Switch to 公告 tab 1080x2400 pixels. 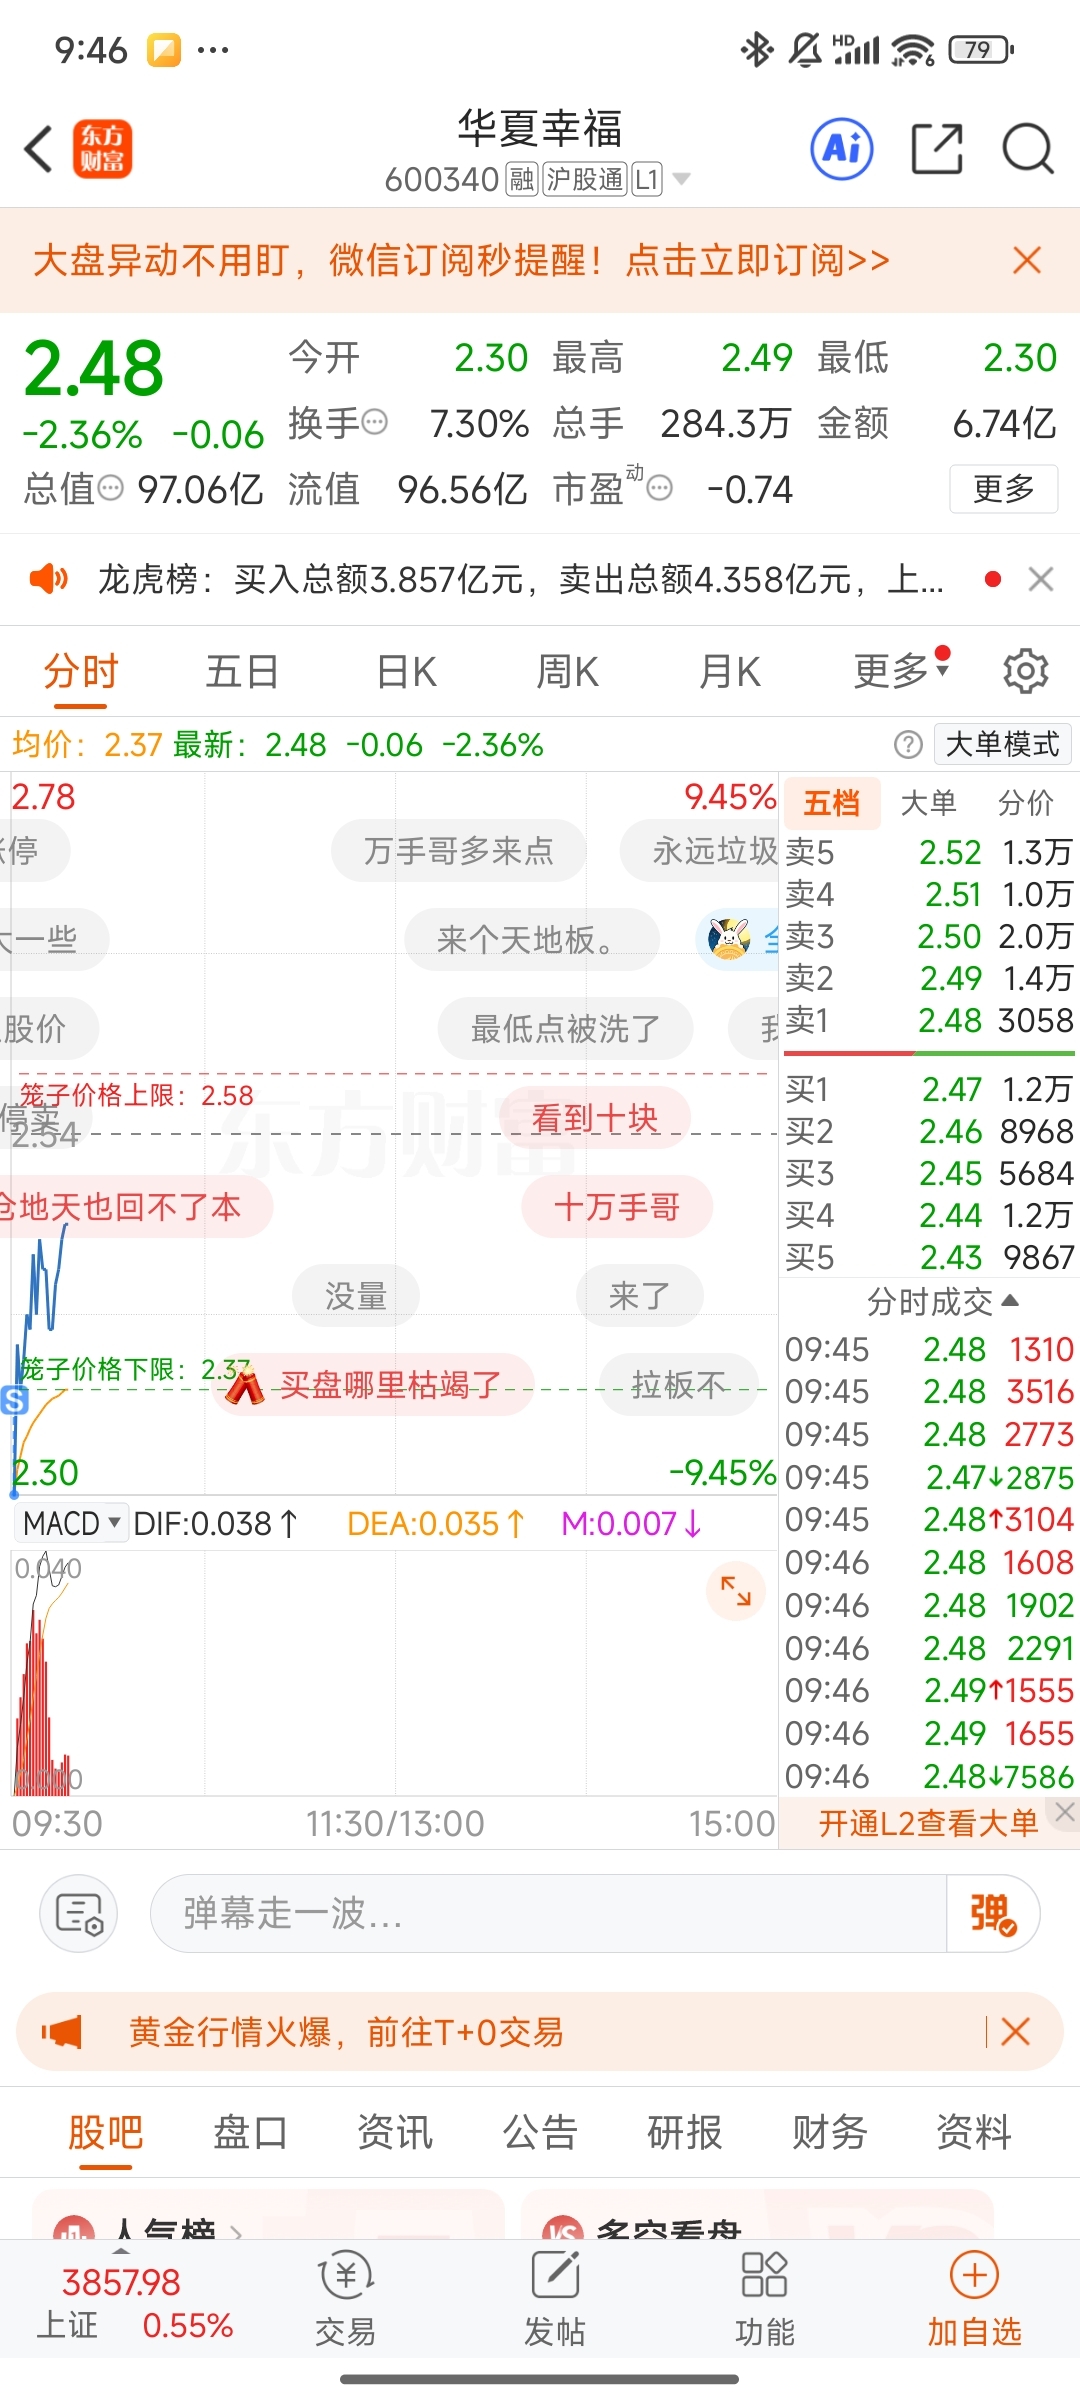coord(540,2131)
